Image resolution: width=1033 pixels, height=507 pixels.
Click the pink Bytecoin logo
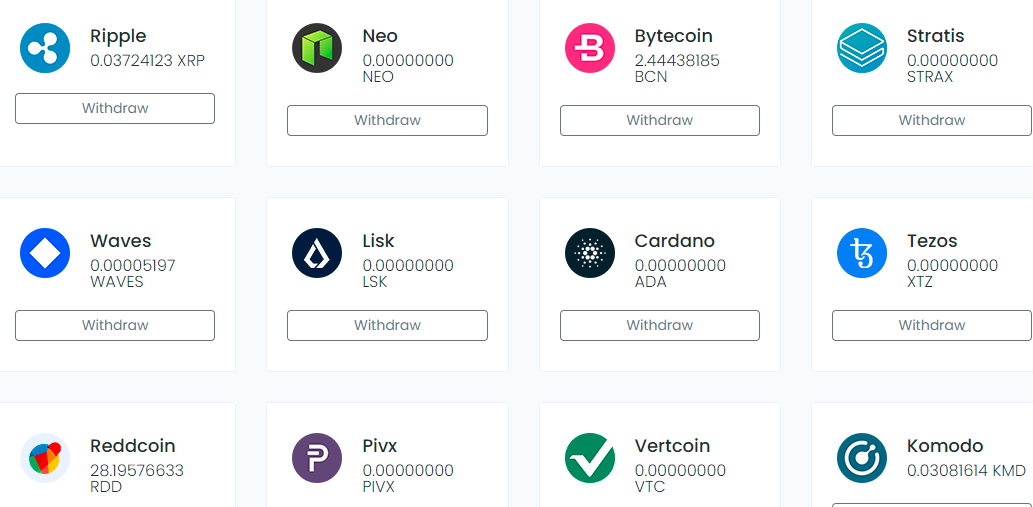[590, 48]
